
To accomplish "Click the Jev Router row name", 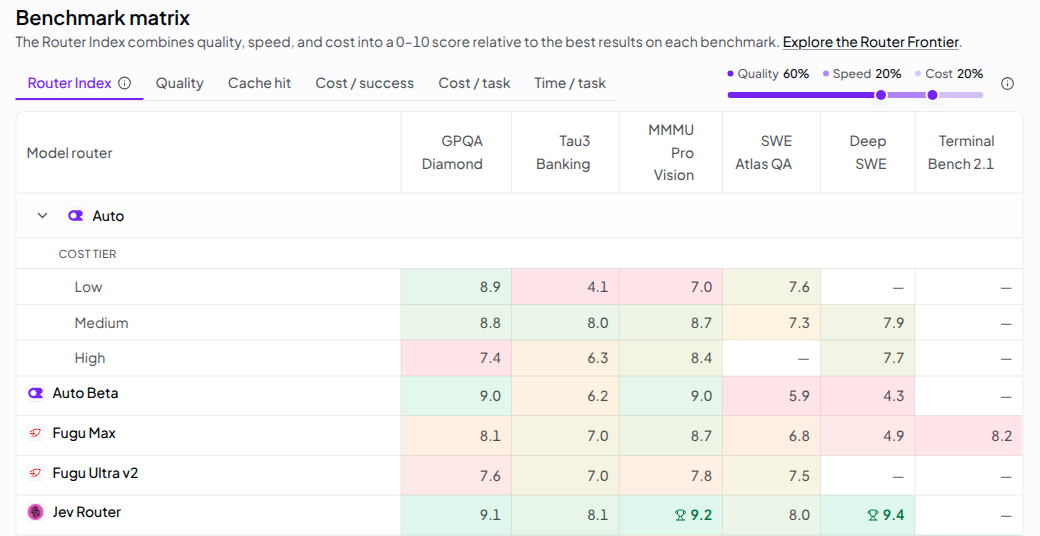I will click(87, 512).
